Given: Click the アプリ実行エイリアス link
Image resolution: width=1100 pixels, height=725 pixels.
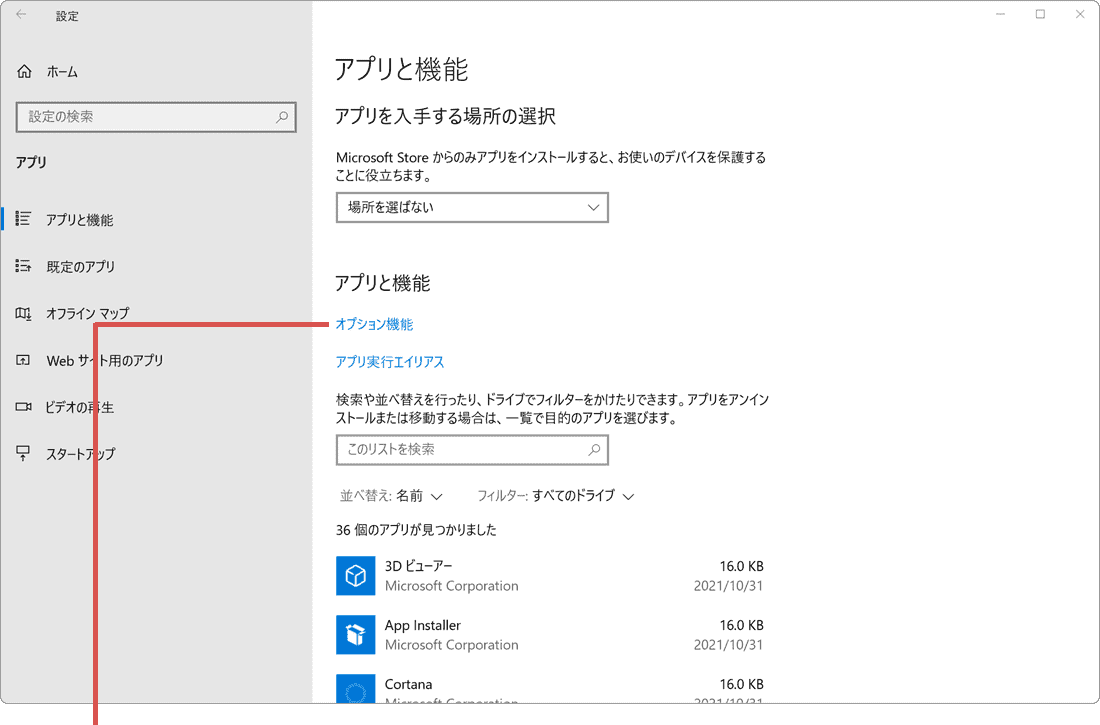Looking at the screenshot, I should coord(390,361).
